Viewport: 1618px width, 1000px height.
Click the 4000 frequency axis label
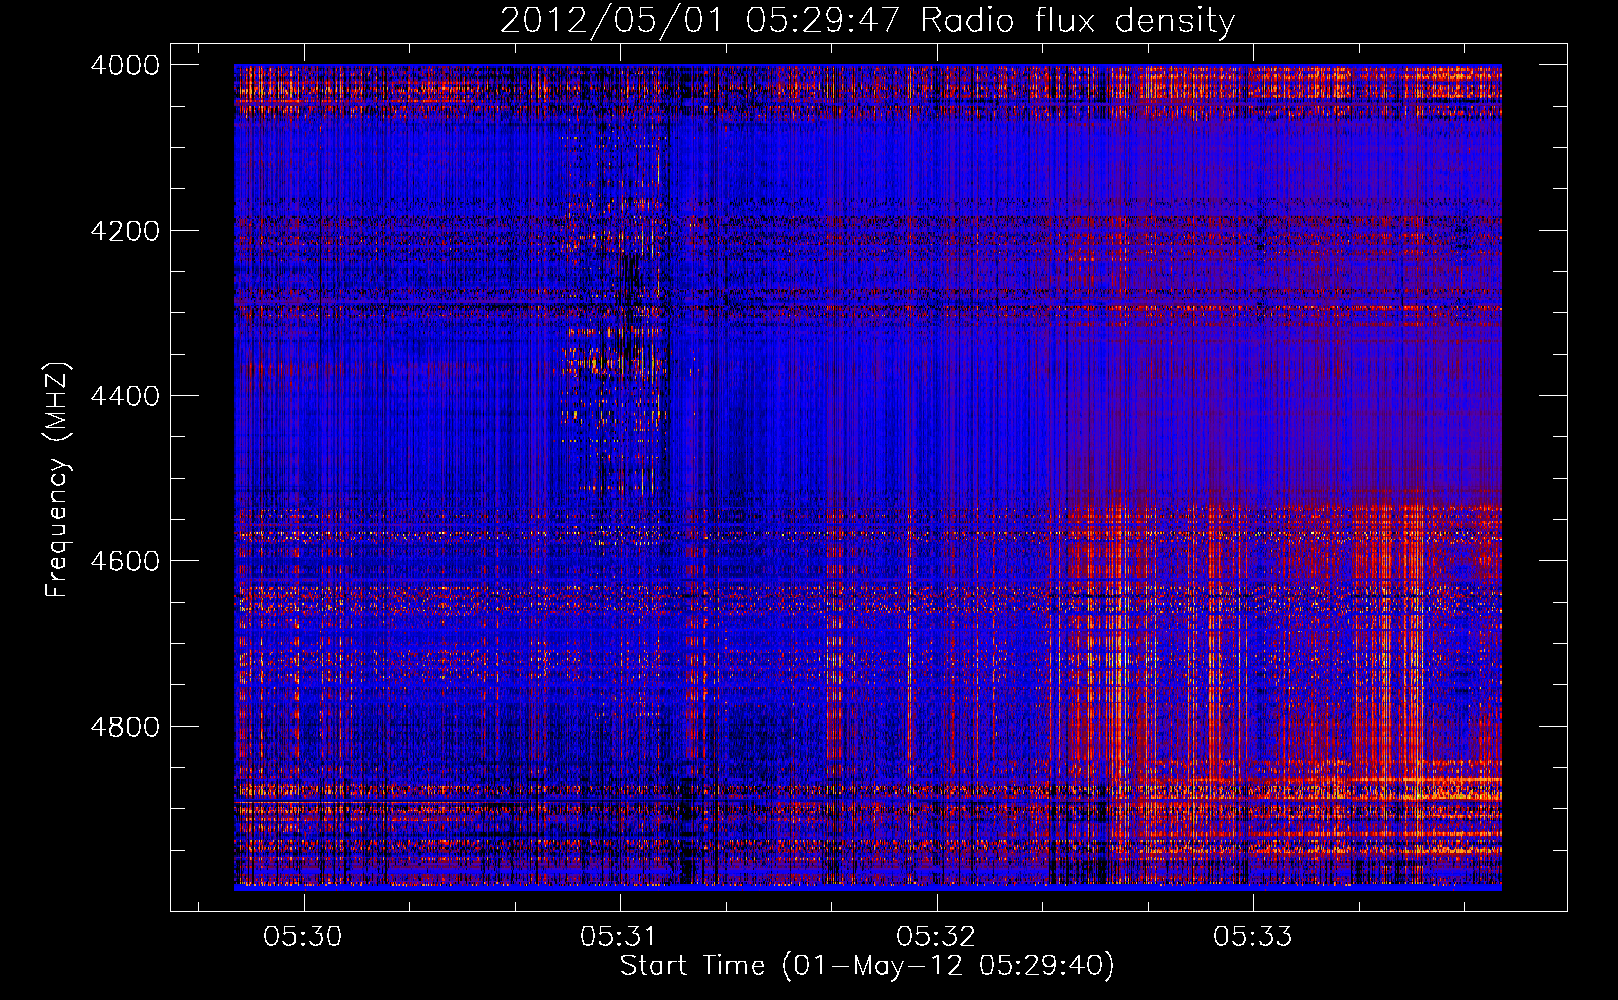click(125, 65)
